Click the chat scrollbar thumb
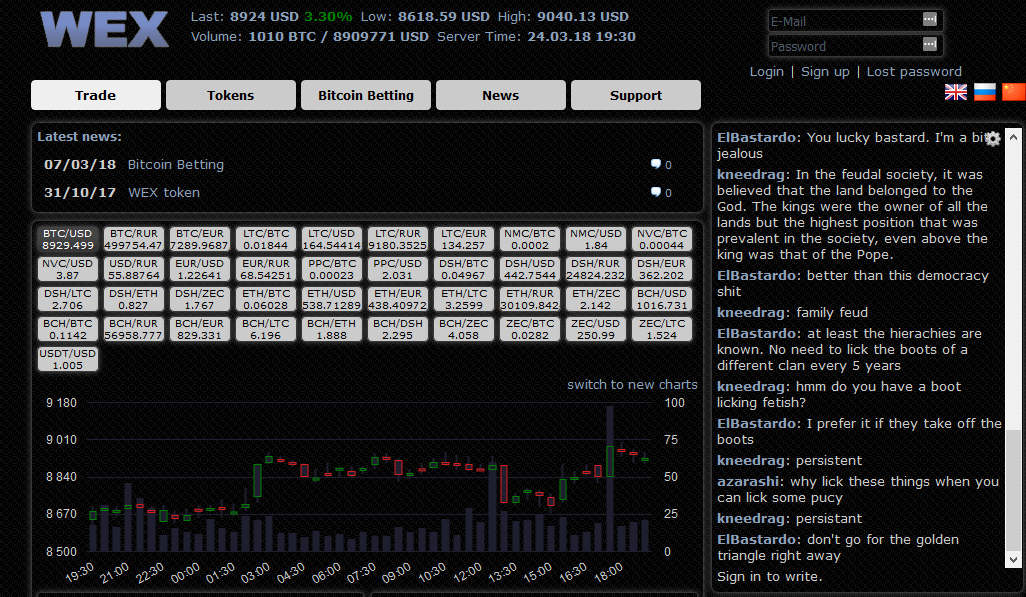This screenshot has height=597, width=1026. tap(1013, 490)
